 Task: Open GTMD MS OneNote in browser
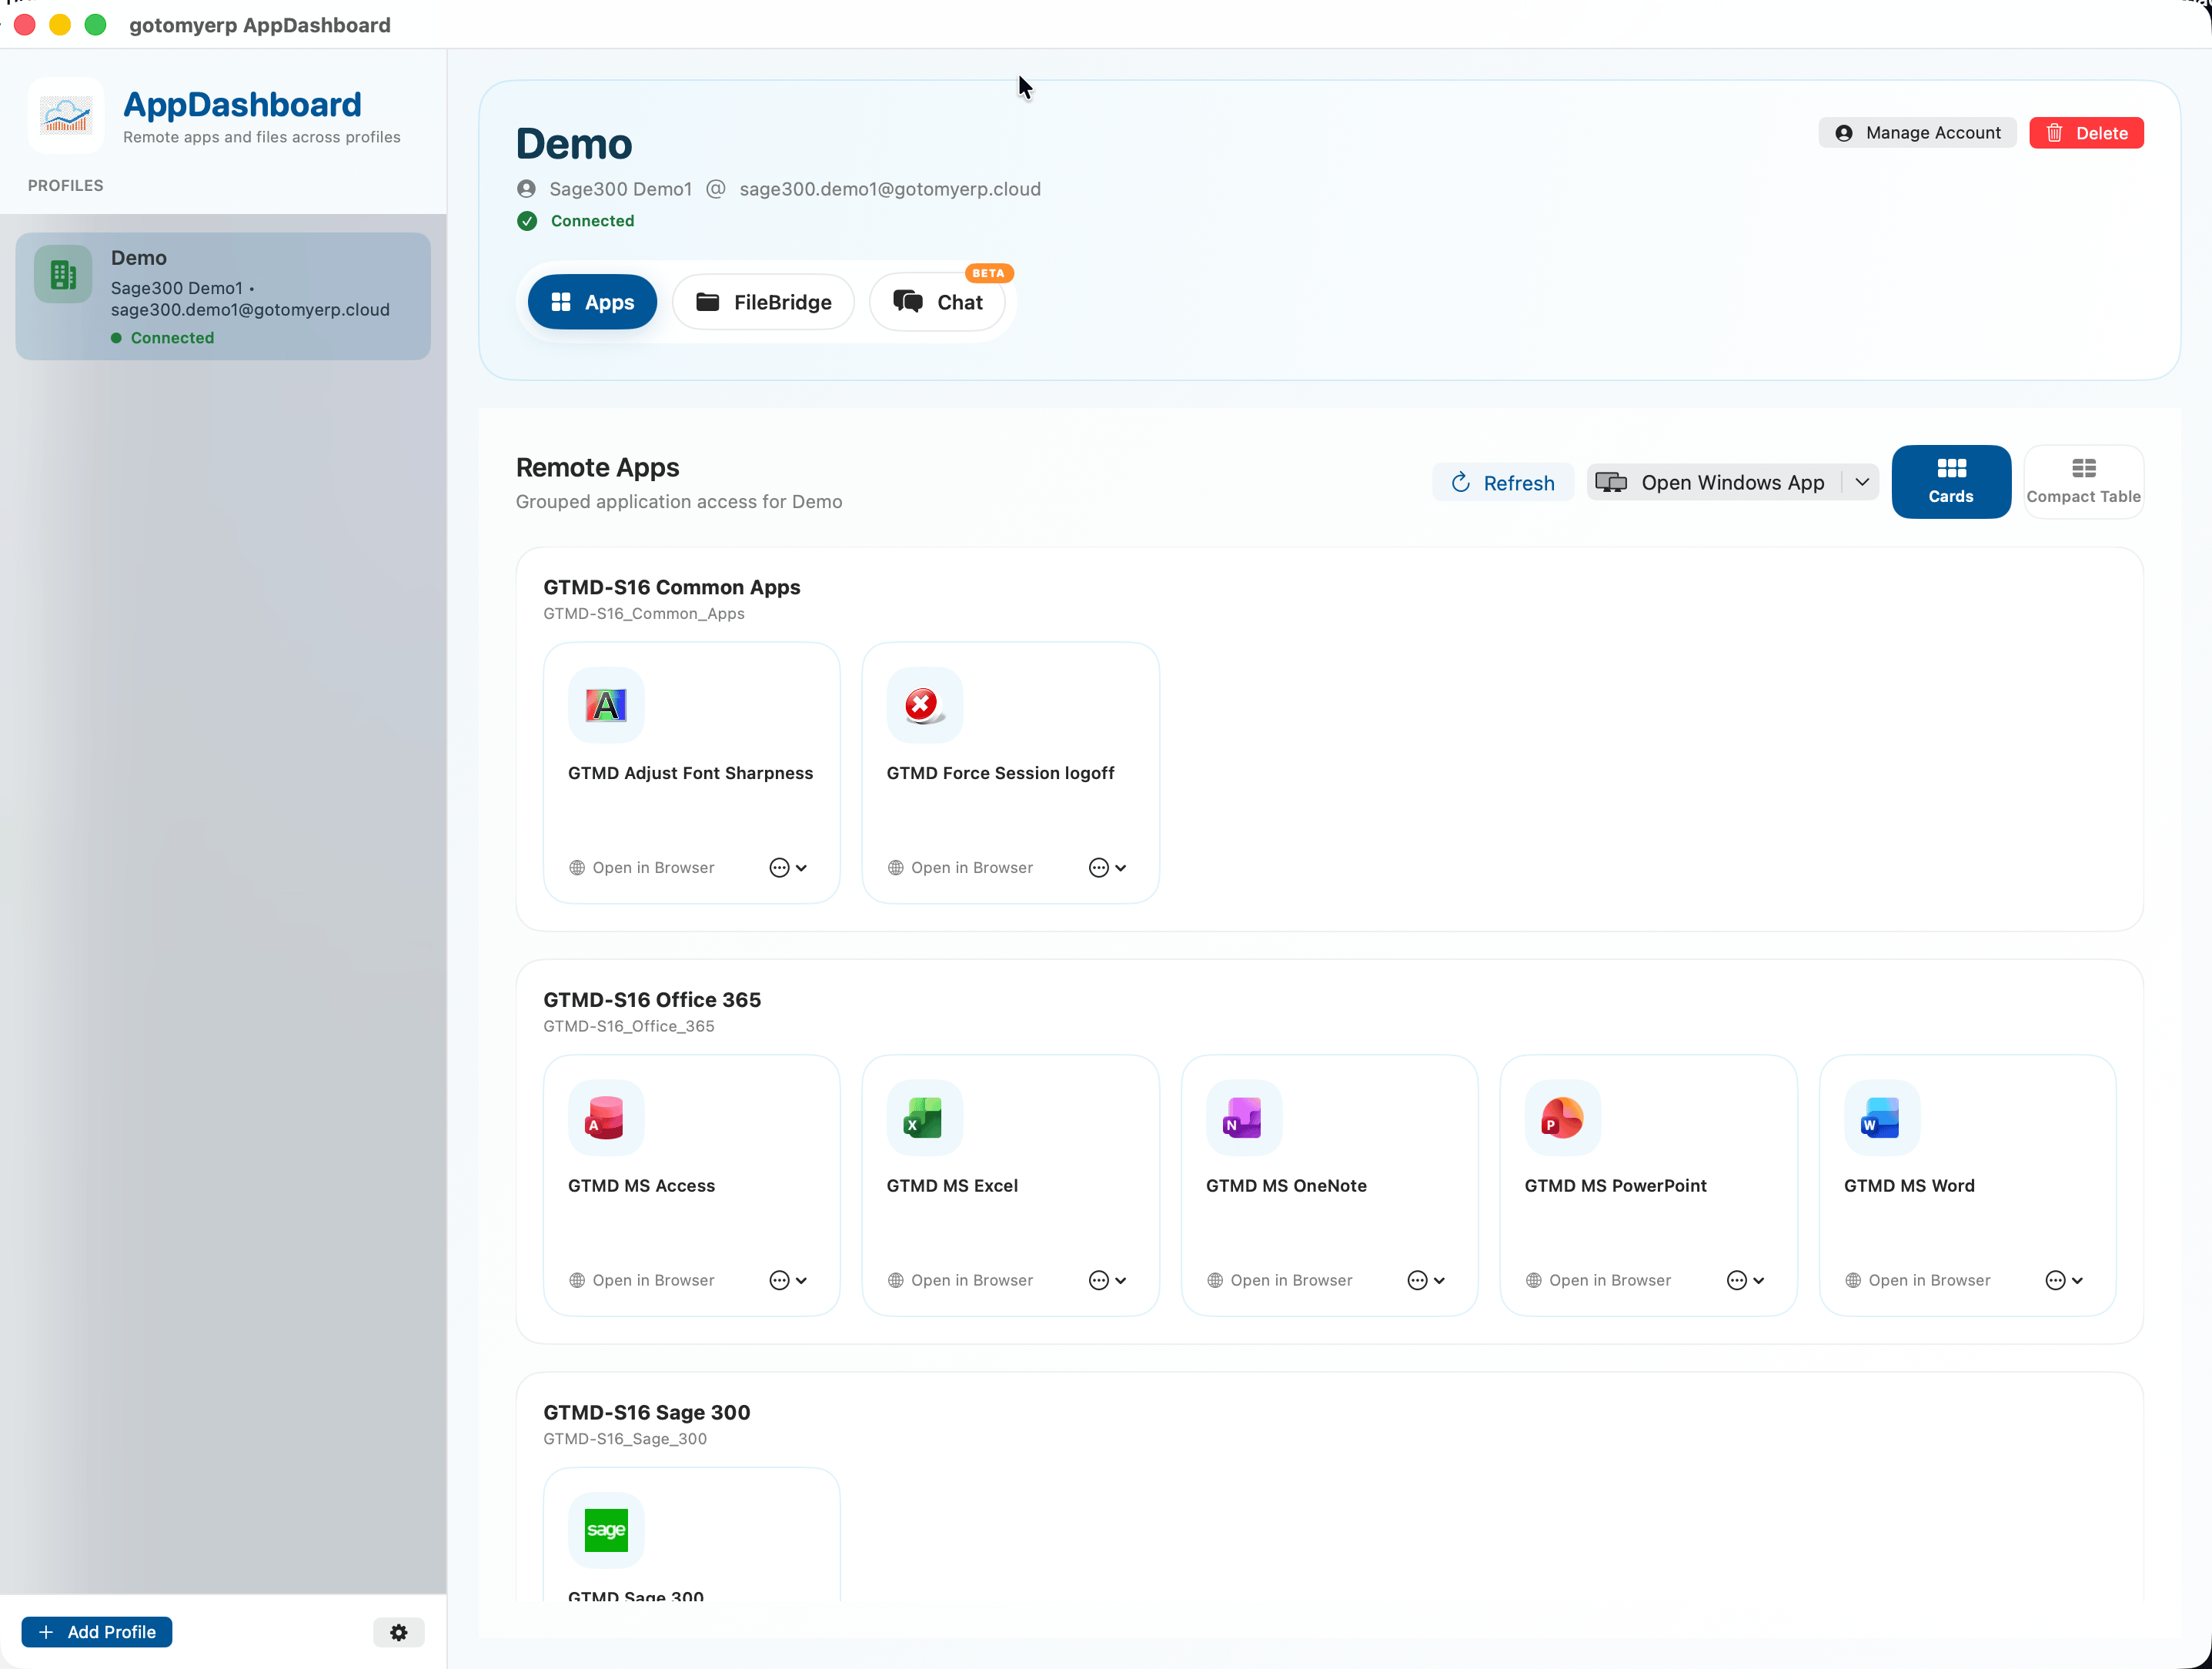1280,1280
